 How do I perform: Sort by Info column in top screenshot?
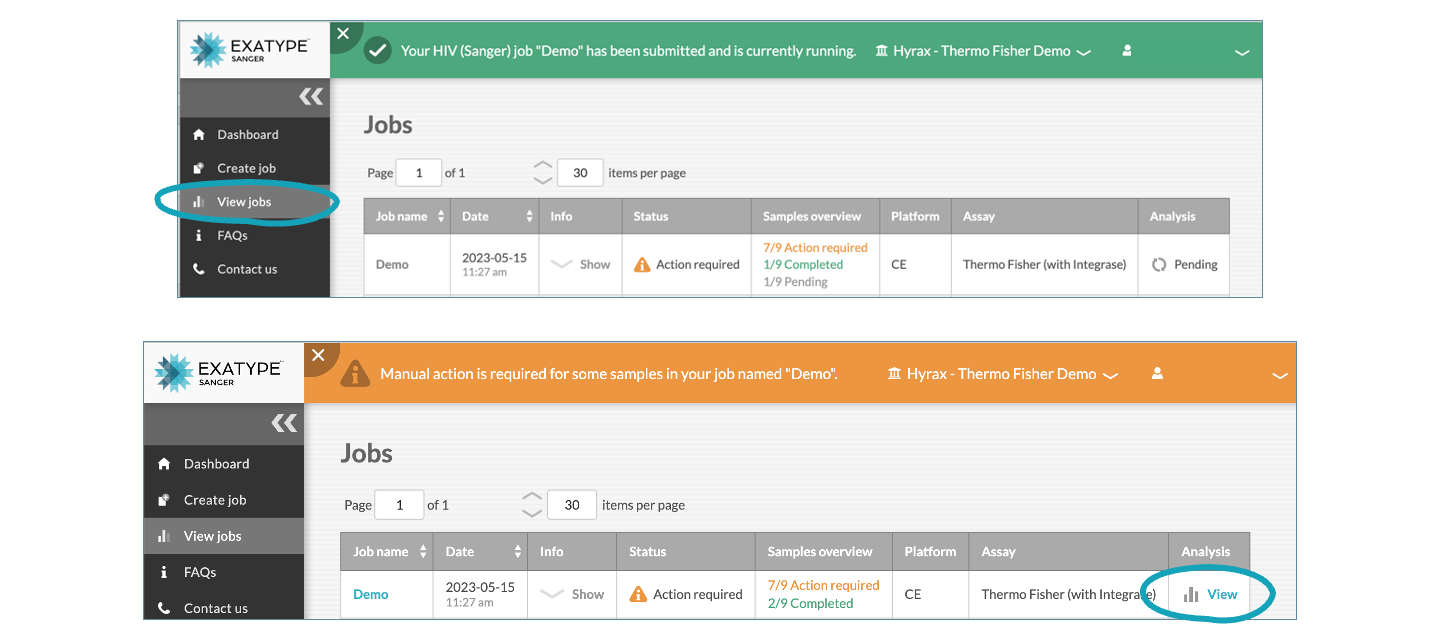click(x=581, y=216)
